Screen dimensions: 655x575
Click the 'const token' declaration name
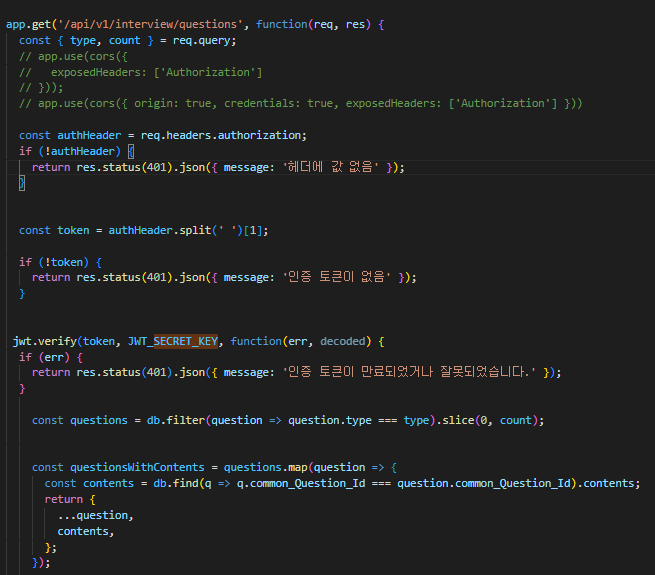[x=73, y=230]
